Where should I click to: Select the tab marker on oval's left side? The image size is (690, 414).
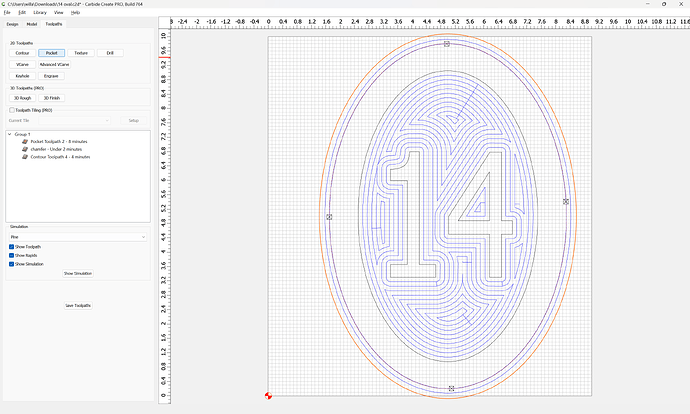[329, 217]
